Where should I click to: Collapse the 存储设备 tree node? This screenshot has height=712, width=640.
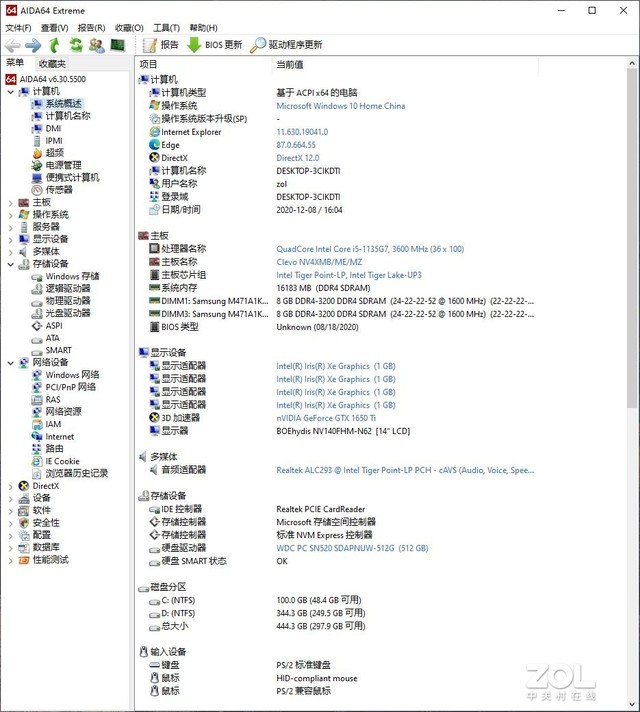click(10, 264)
